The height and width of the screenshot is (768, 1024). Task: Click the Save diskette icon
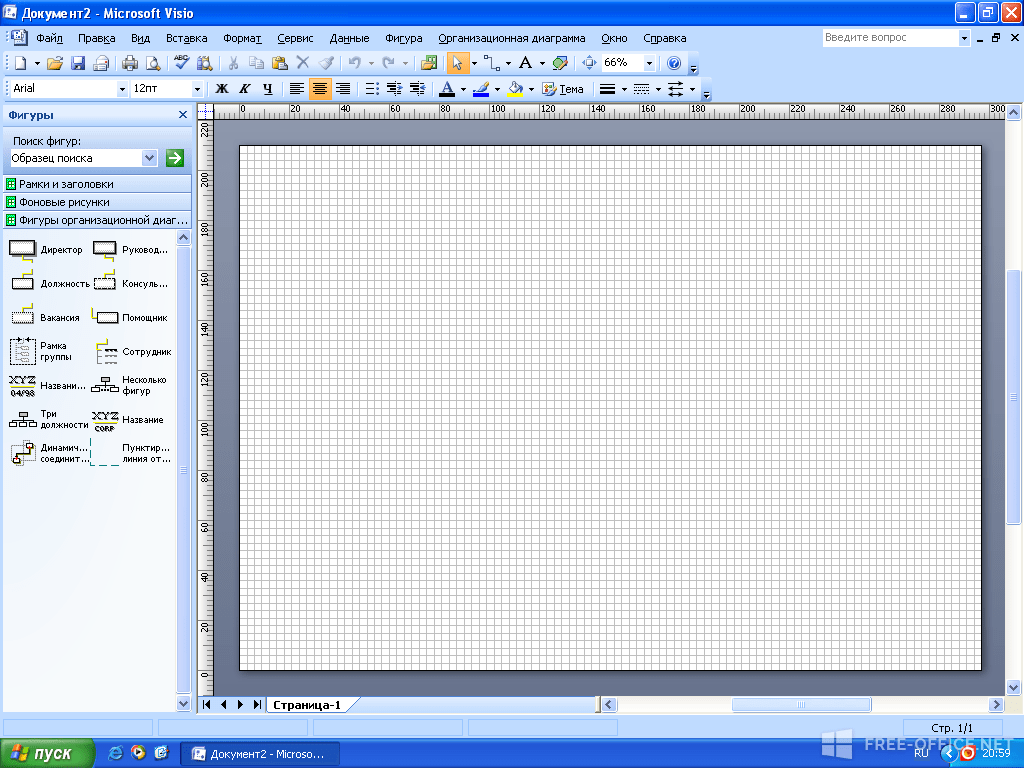(78, 63)
